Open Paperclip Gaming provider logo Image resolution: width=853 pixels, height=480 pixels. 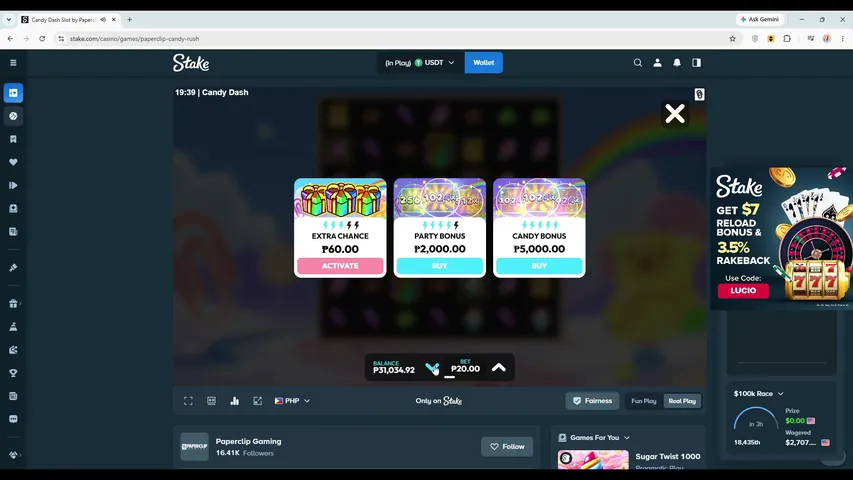coord(194,447)
